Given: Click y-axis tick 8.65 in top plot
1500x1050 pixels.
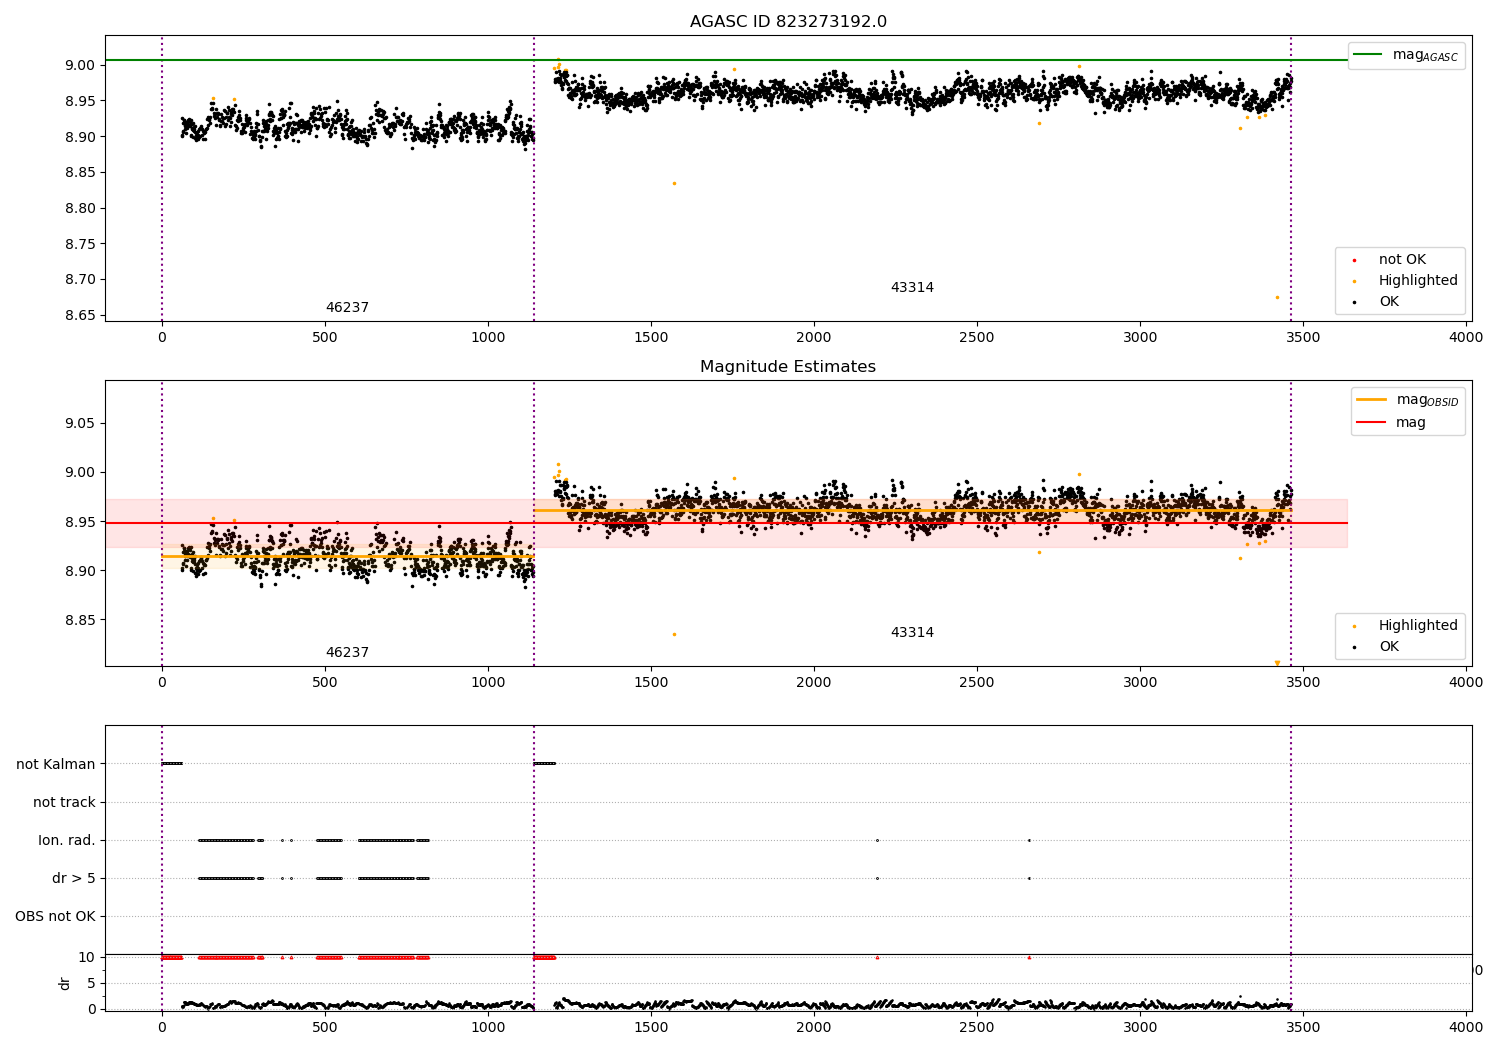Looking at the screenshot, I should pos(79,316).
